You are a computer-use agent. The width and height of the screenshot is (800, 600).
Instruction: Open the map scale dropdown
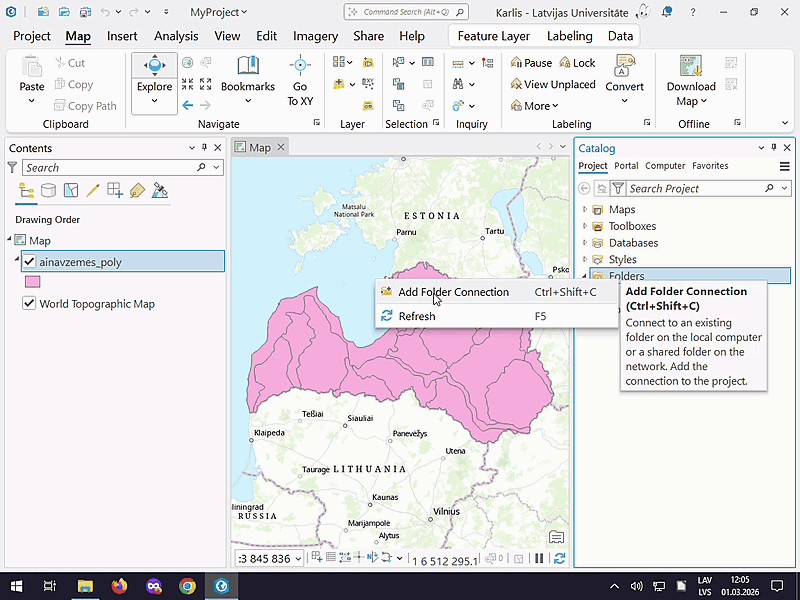click(x=298, y=559)
